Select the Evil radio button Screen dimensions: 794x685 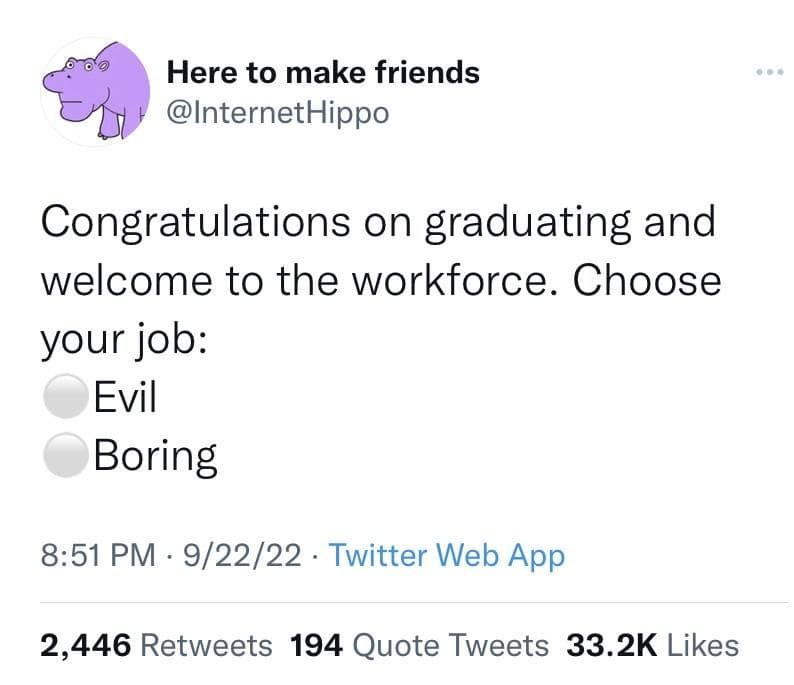[x=64, y=399]
